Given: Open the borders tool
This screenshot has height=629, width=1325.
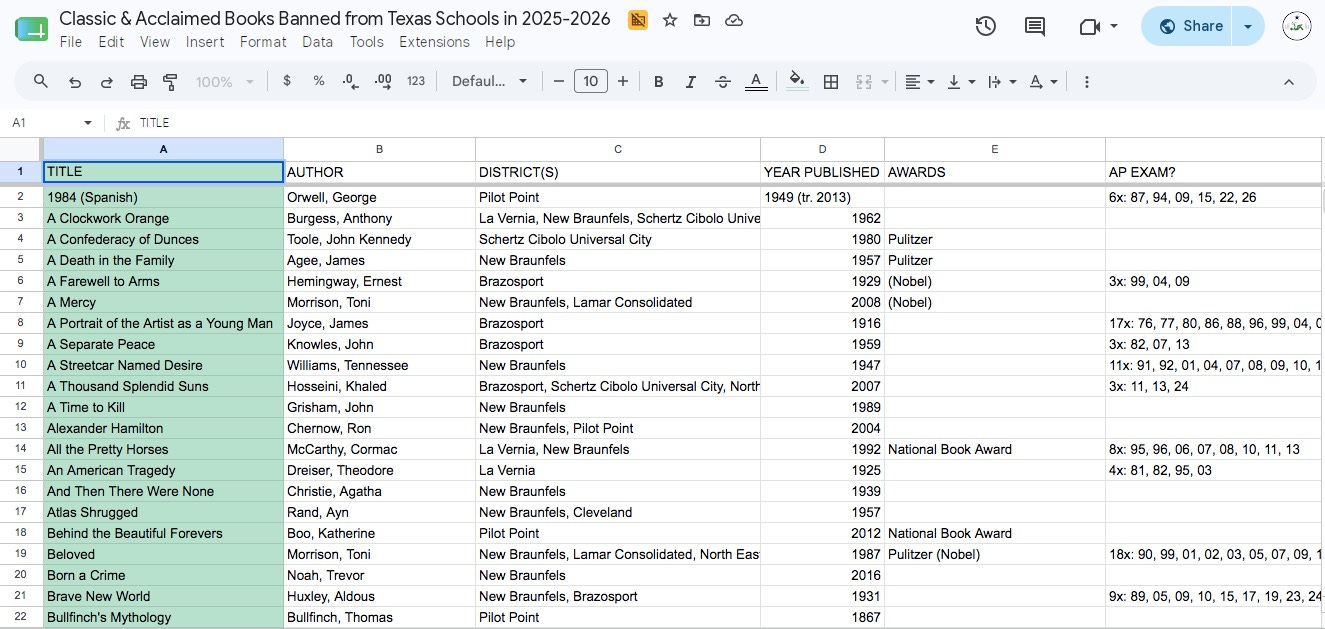Looking at the screenshot, I should [831, 82].
